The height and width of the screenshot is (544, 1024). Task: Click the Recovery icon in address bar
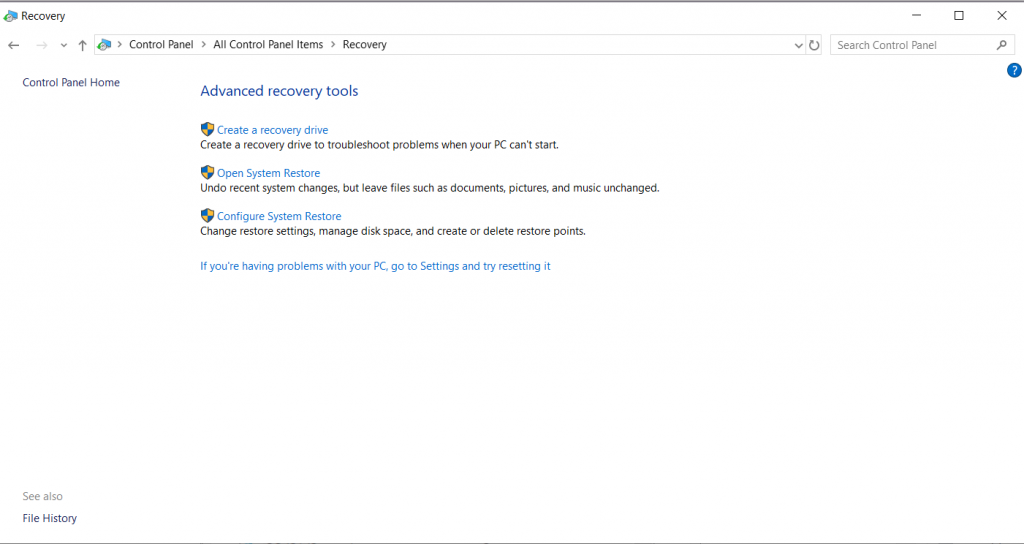(104, 44)
